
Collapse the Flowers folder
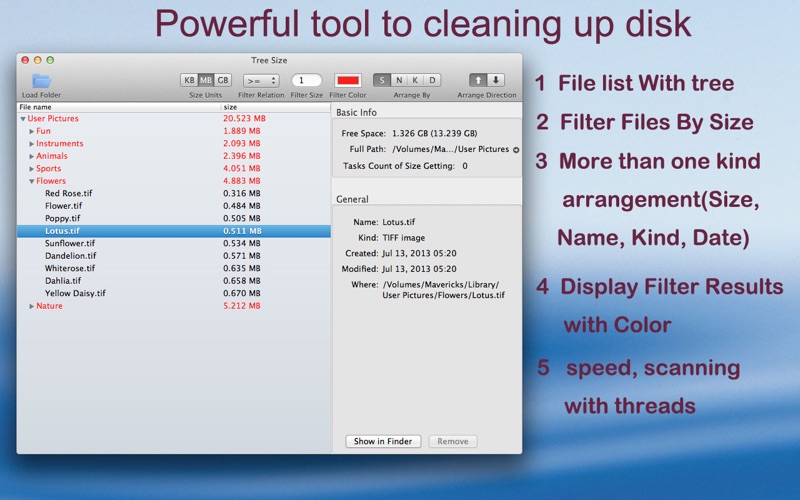point(32,181)
